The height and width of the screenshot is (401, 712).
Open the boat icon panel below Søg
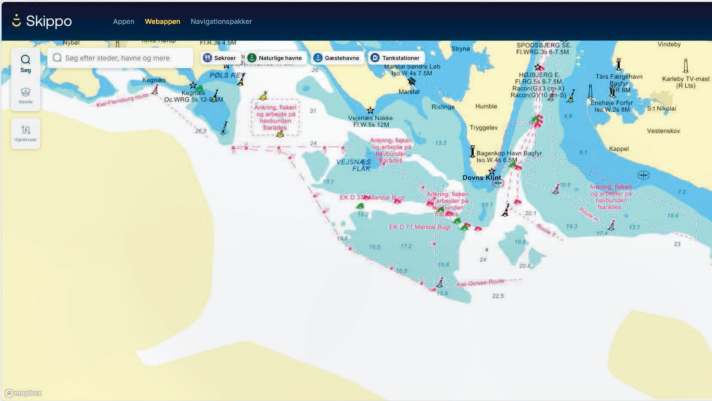click(x=25, y=95)
